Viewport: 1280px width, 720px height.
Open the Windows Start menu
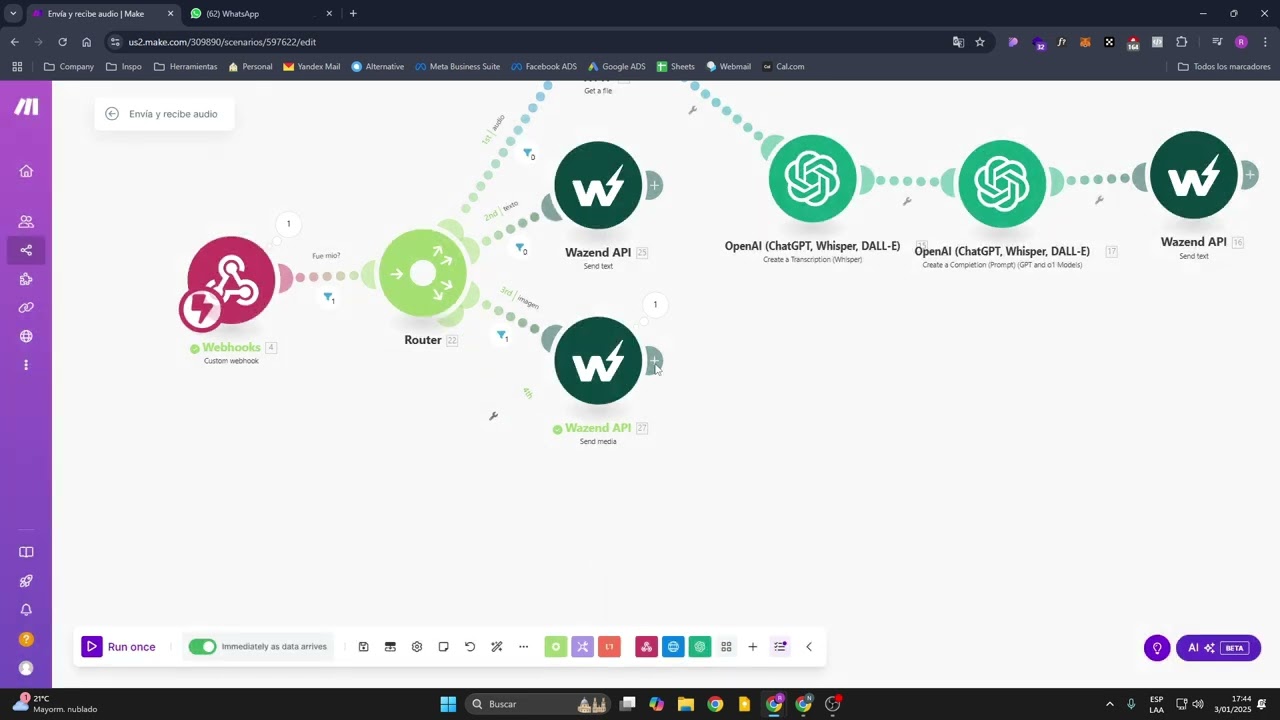point(448,704)
